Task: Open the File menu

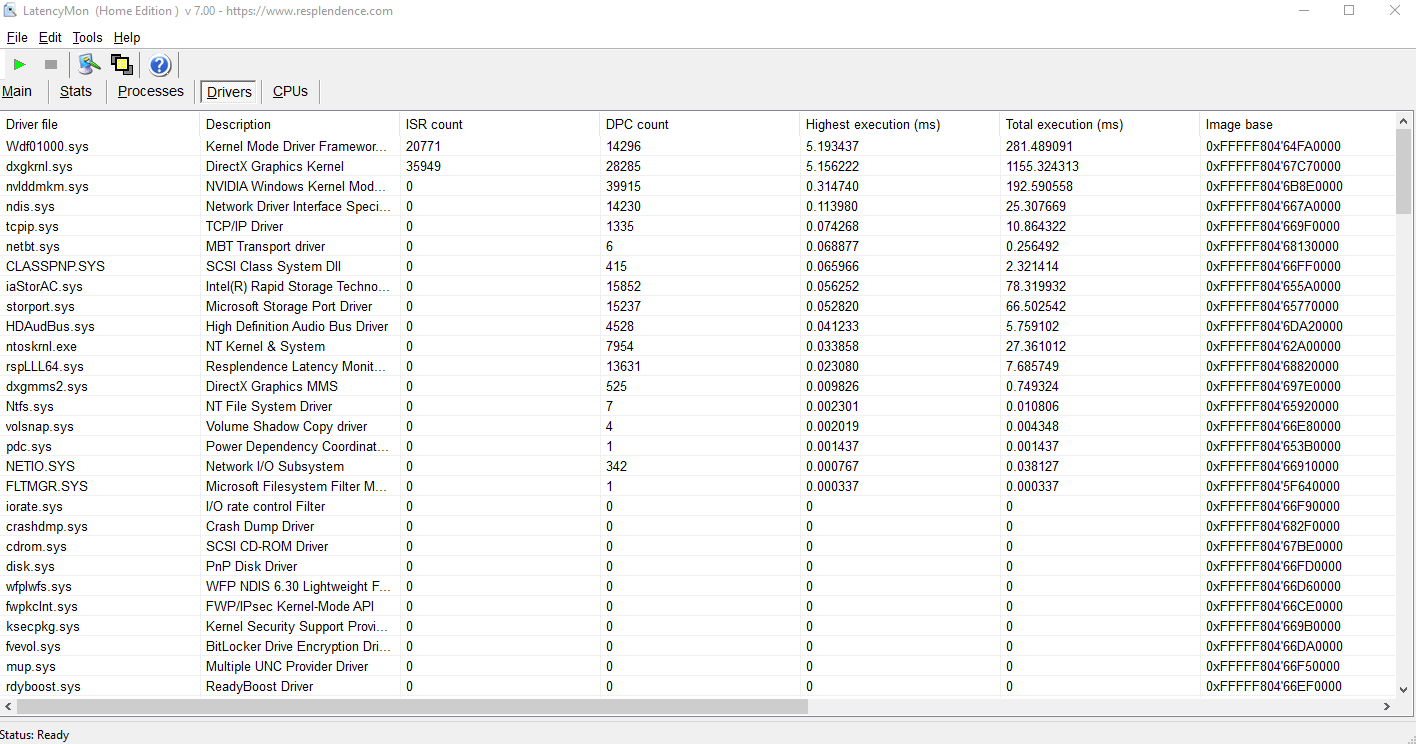Action: 17,37
